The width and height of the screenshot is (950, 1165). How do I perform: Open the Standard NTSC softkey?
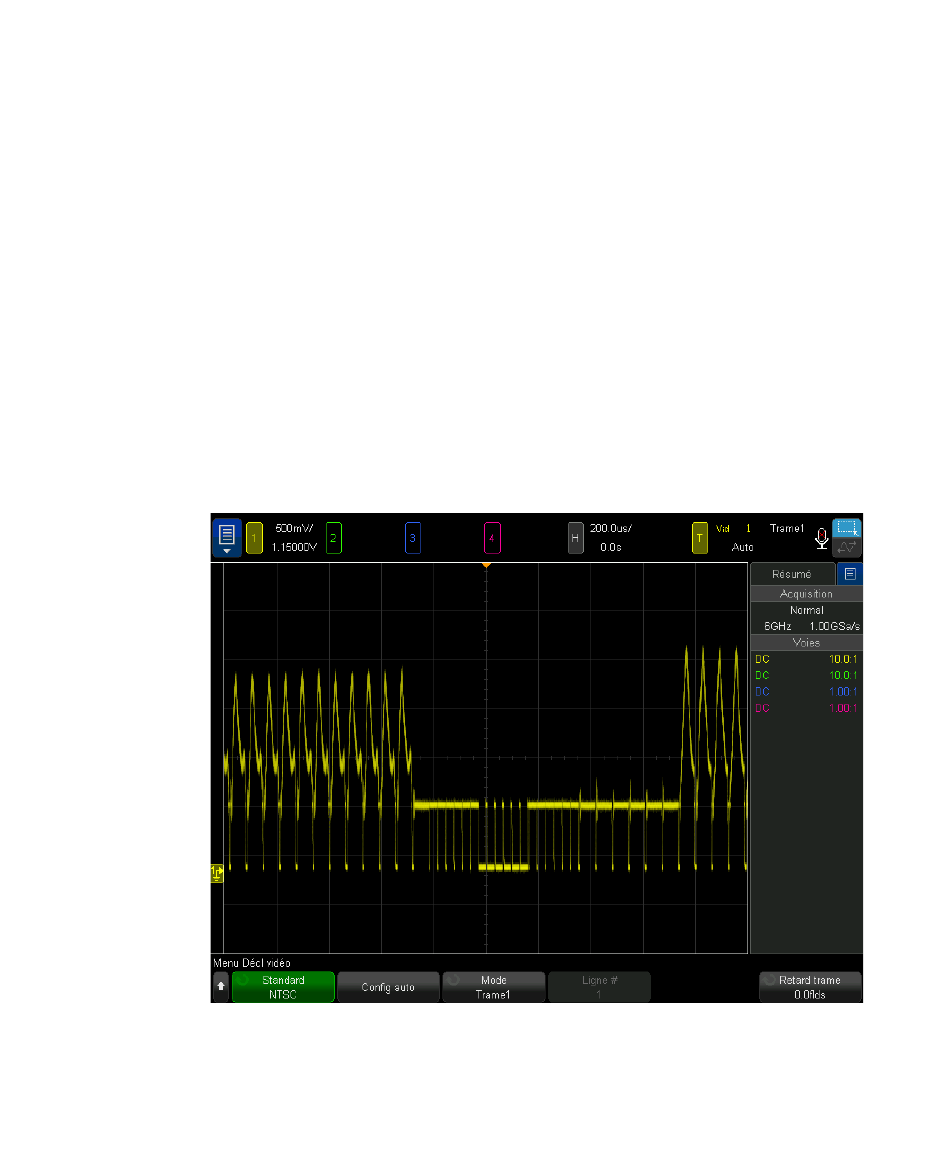click(x=283, y=987)
